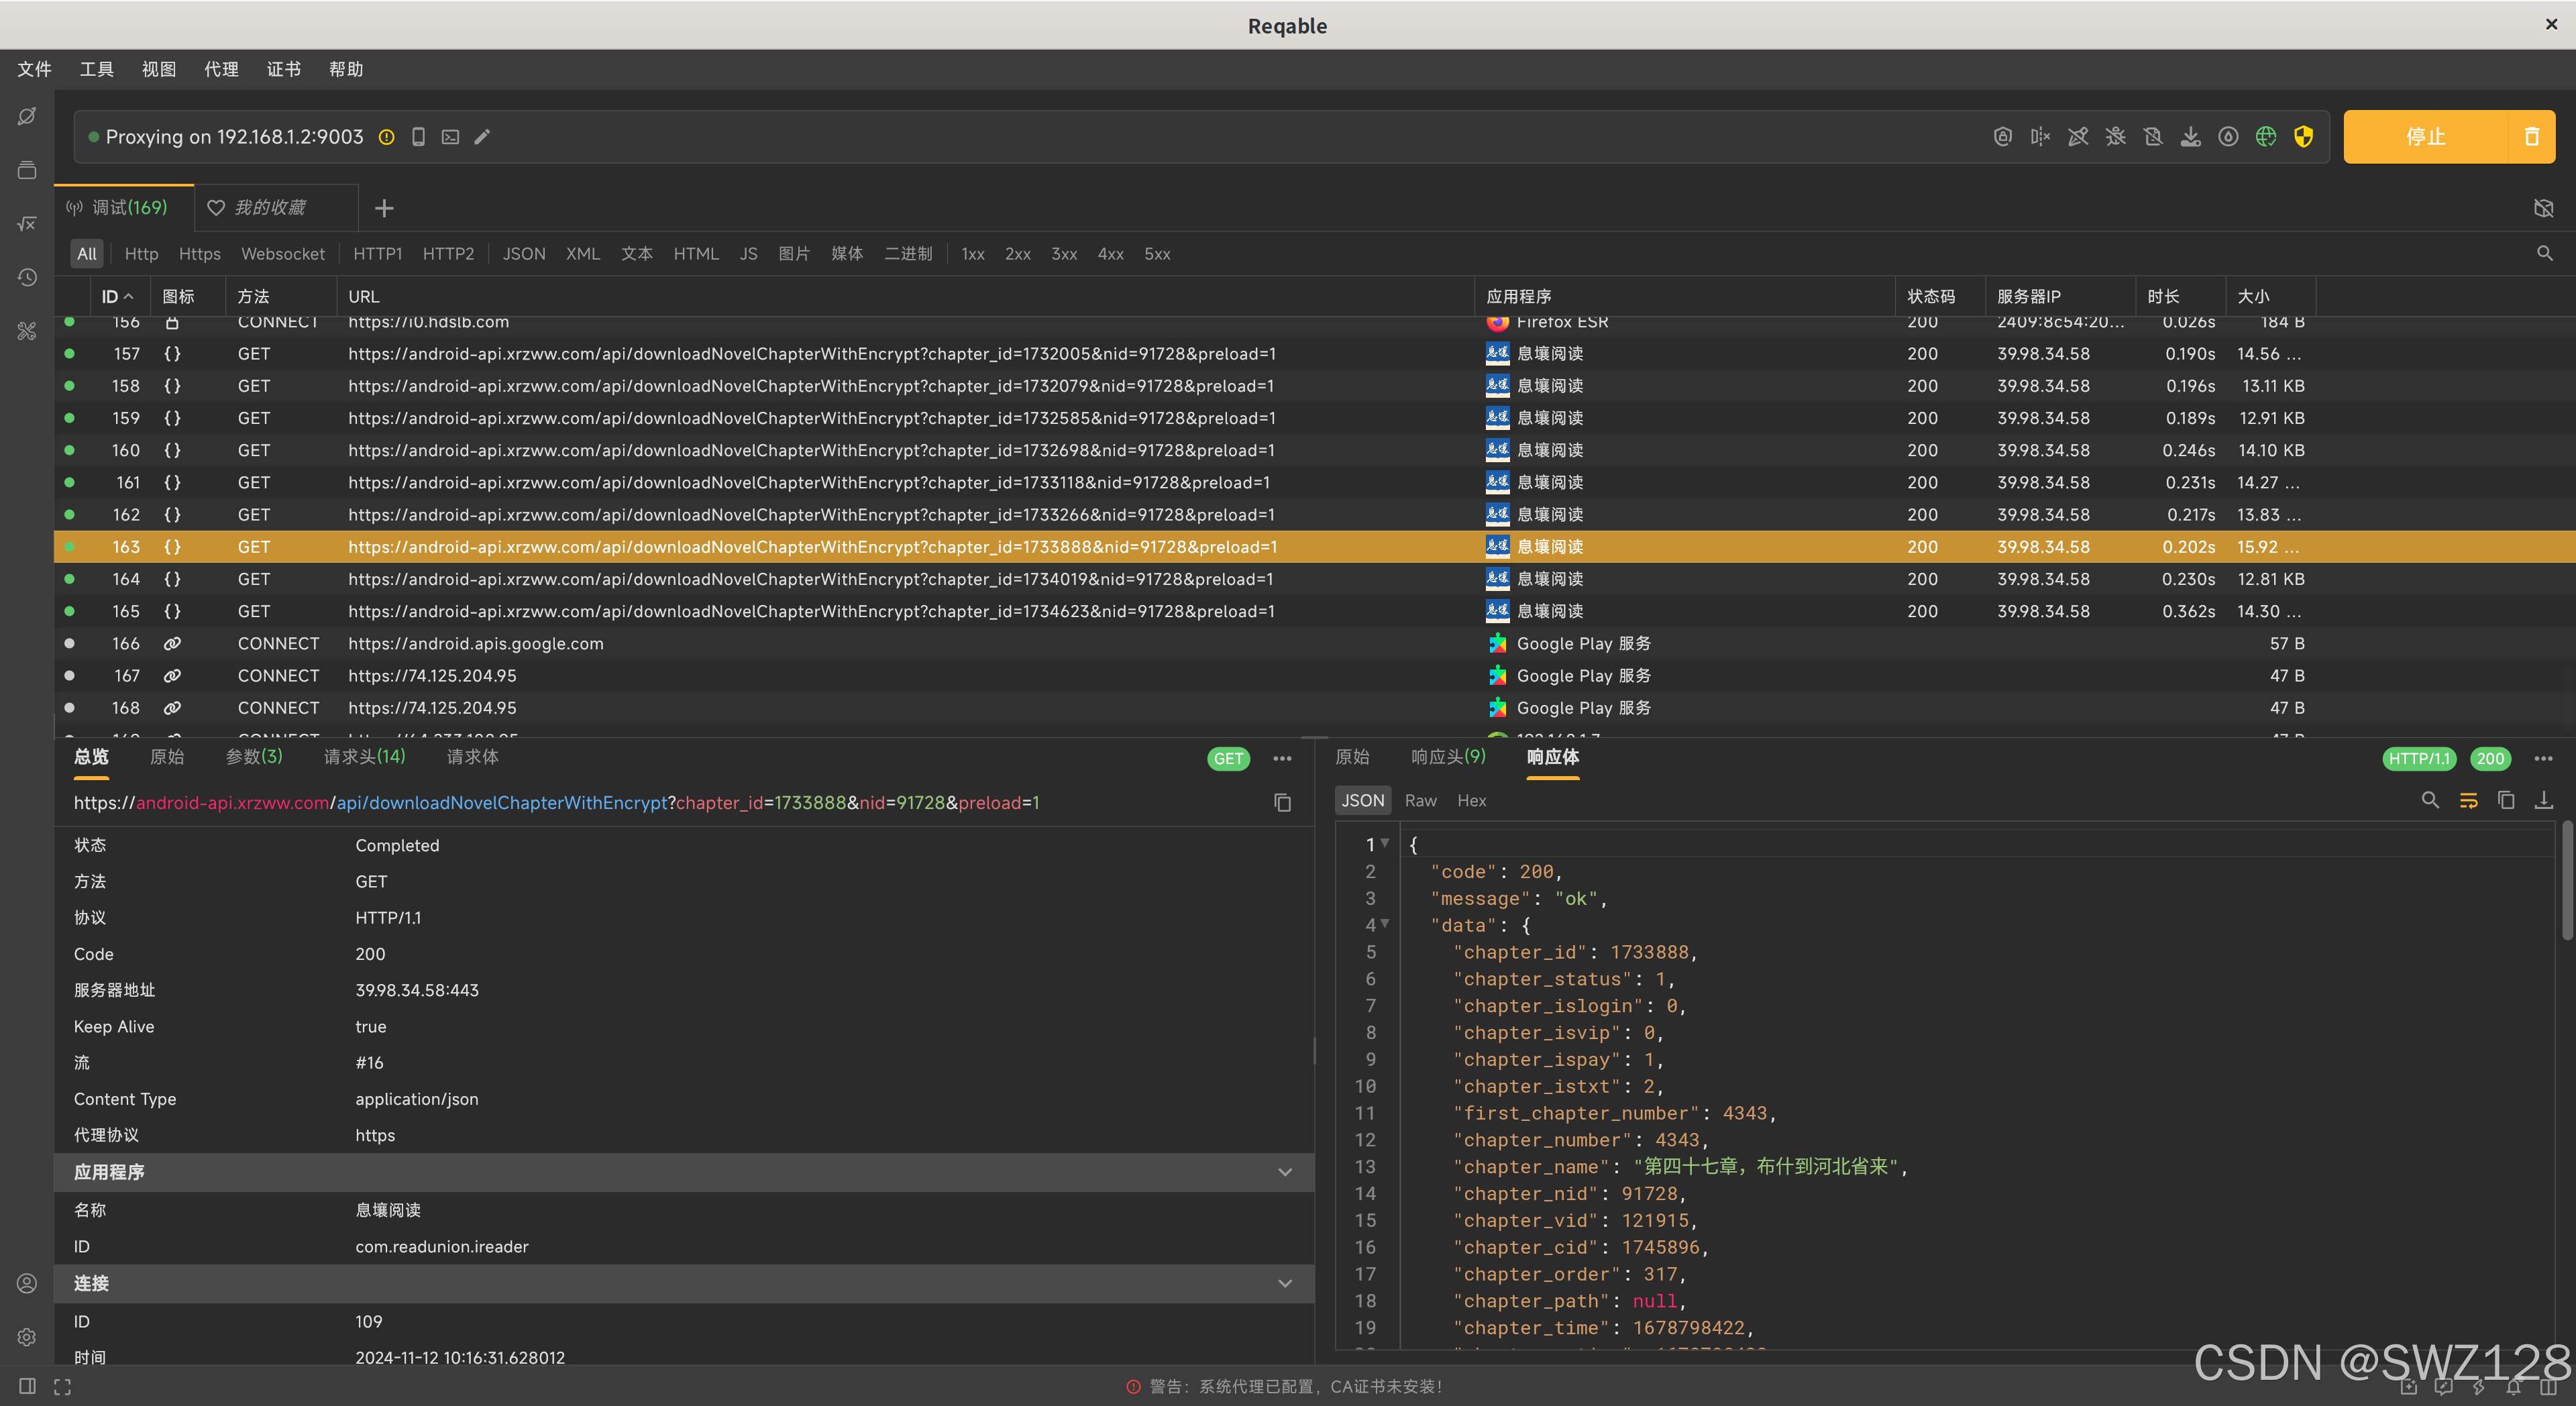Open settings gear in left sidebar
2576x1406 pixels.
coord(27,1337)
